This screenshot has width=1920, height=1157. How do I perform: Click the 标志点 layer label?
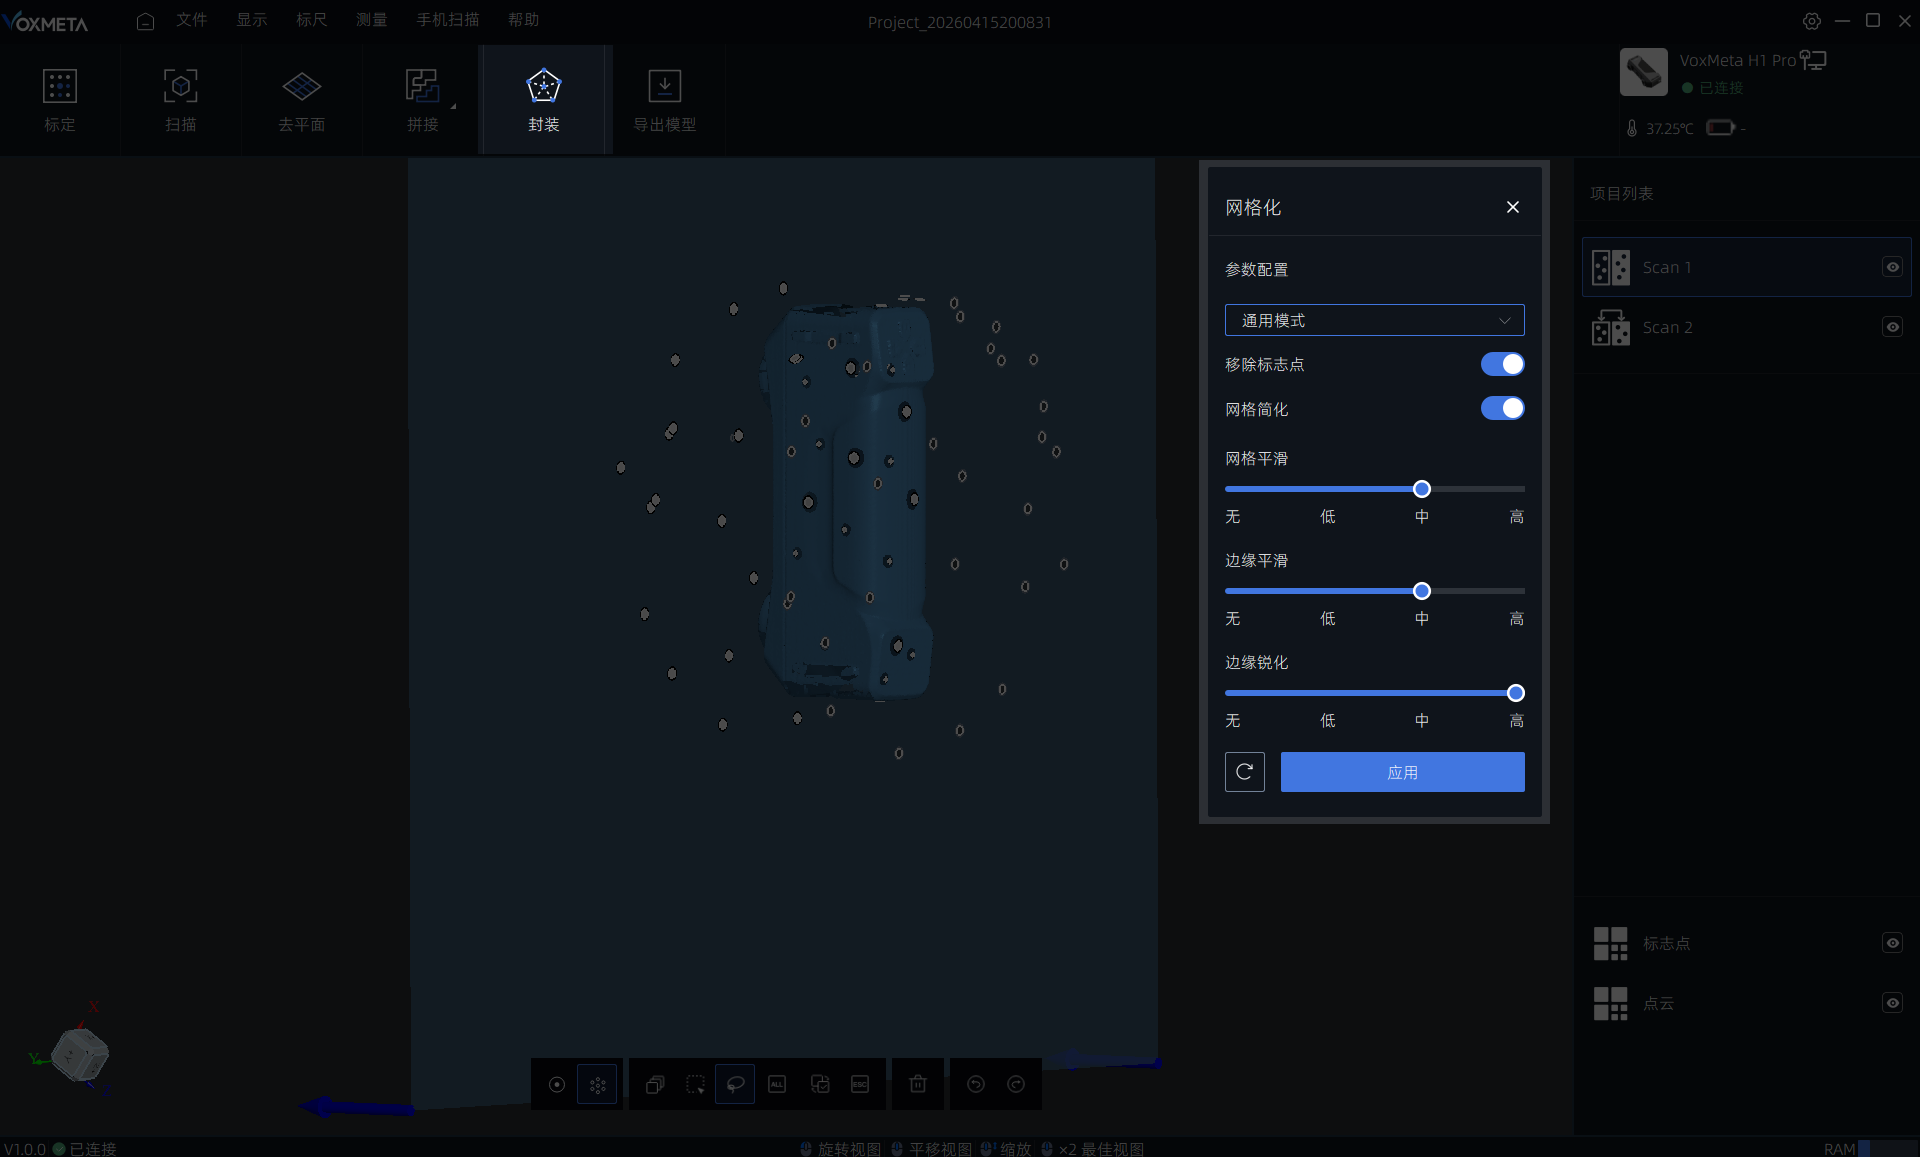click(x=1667, y=943)
